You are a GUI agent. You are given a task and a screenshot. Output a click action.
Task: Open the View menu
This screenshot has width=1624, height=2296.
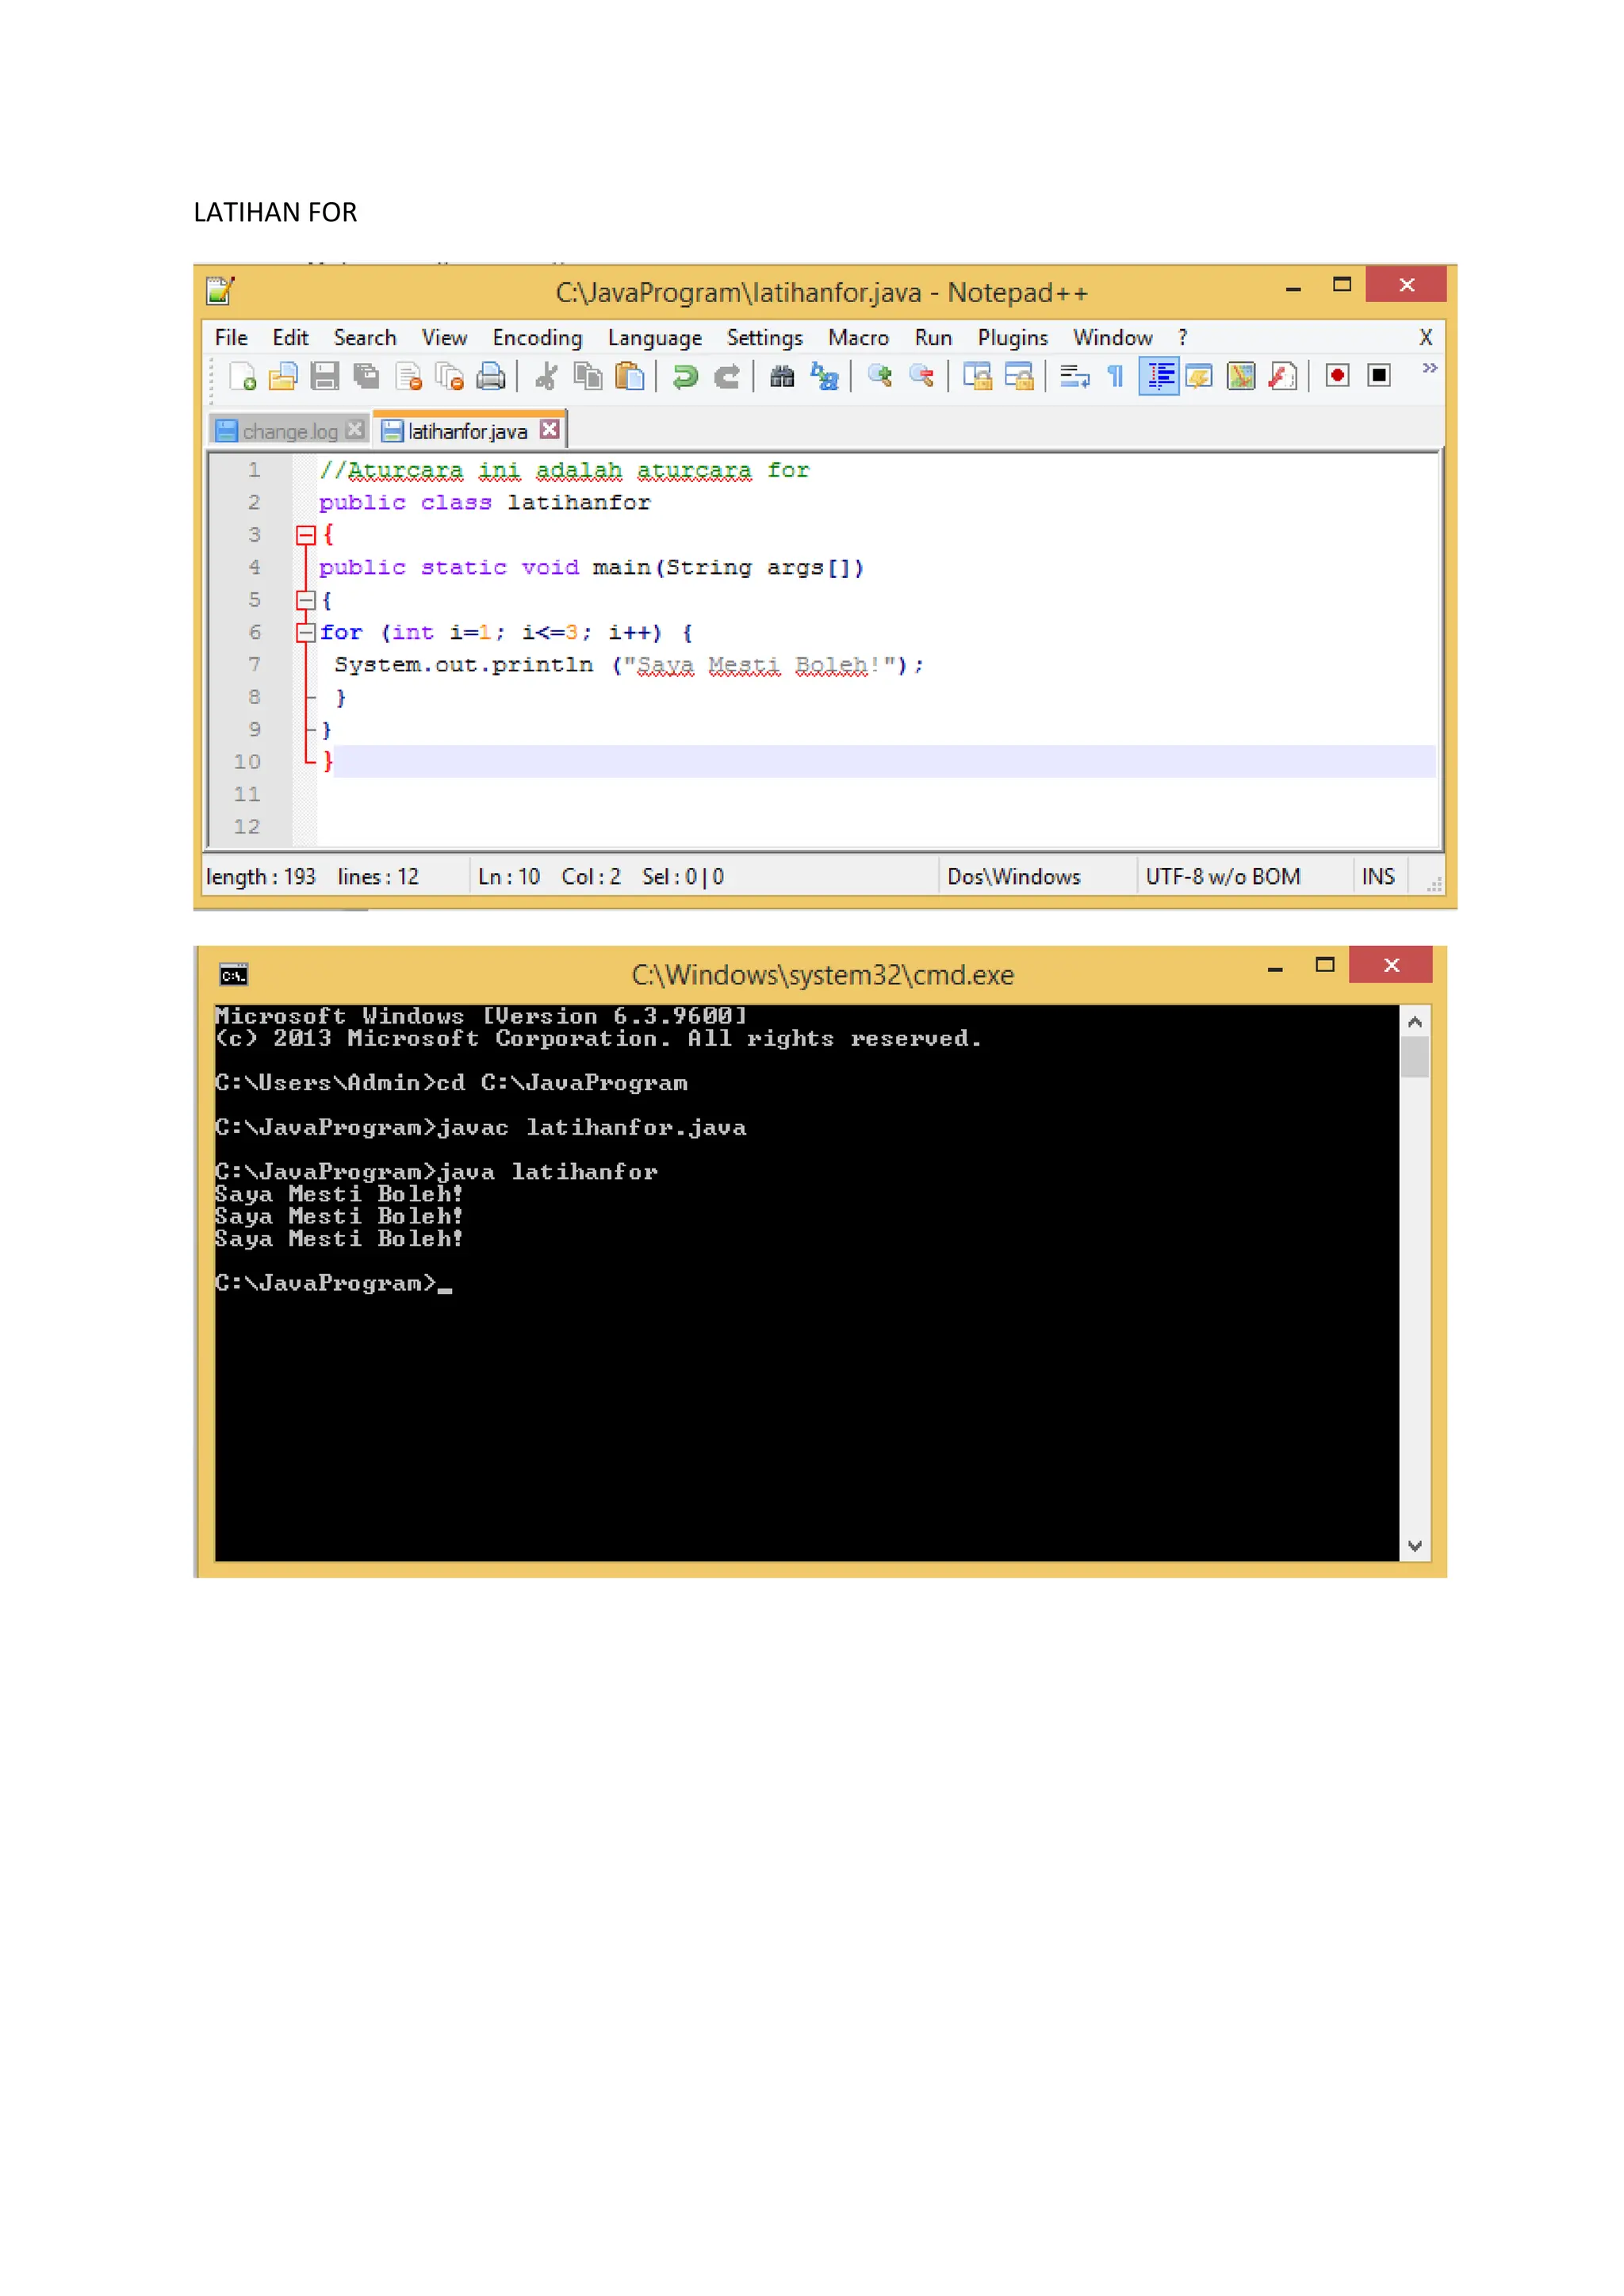pos(444,338)
